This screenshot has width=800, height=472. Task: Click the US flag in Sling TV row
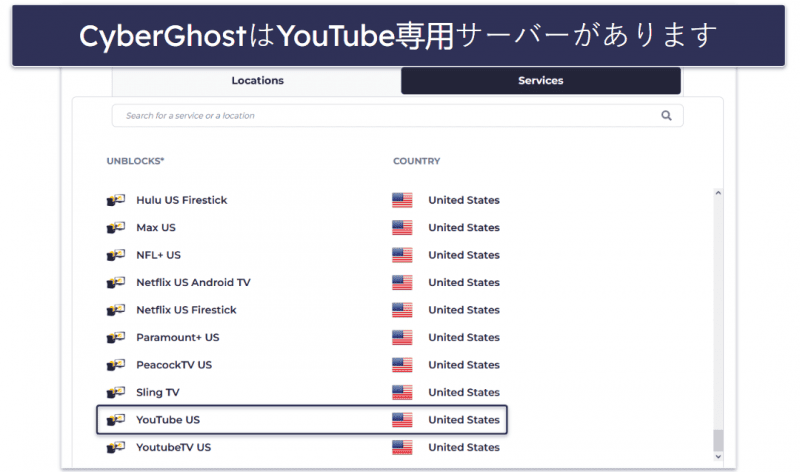coord(402,393)
